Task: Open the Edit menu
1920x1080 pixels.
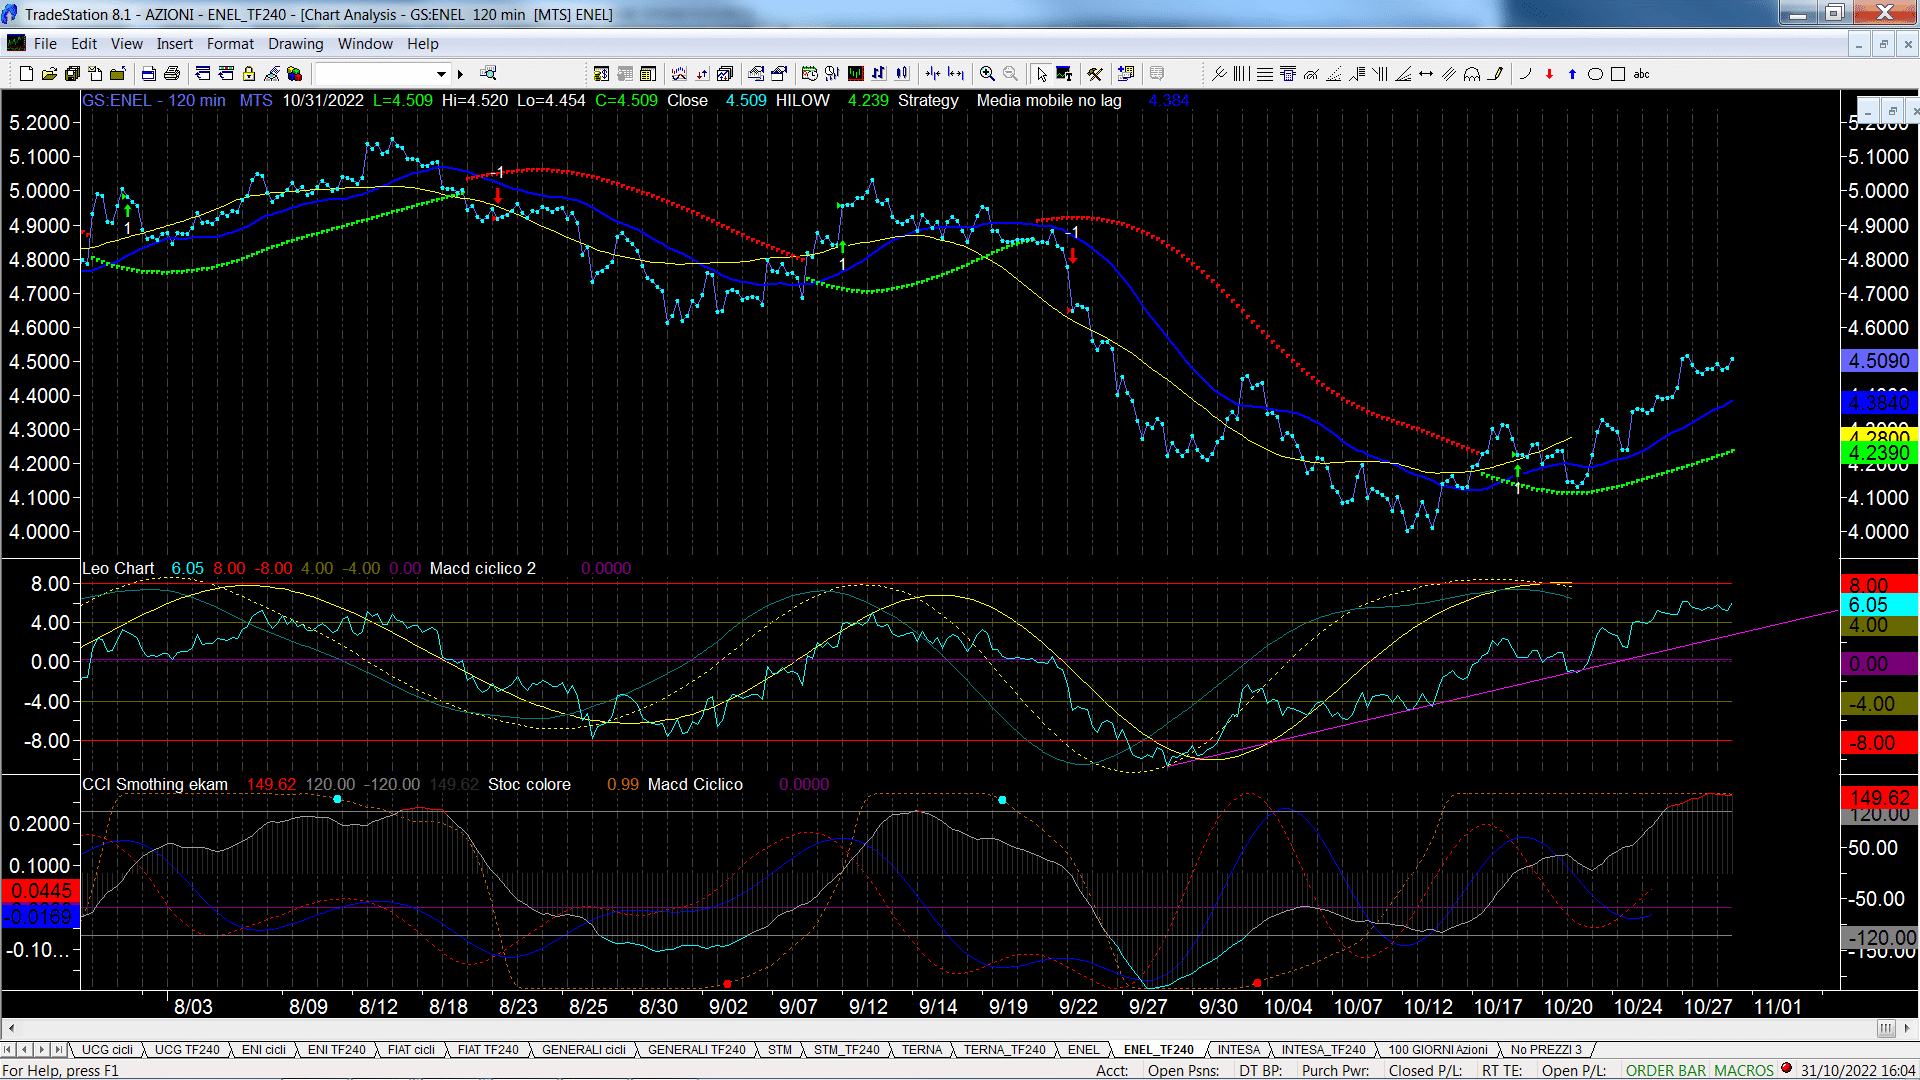Action: (x=84, y=44)
